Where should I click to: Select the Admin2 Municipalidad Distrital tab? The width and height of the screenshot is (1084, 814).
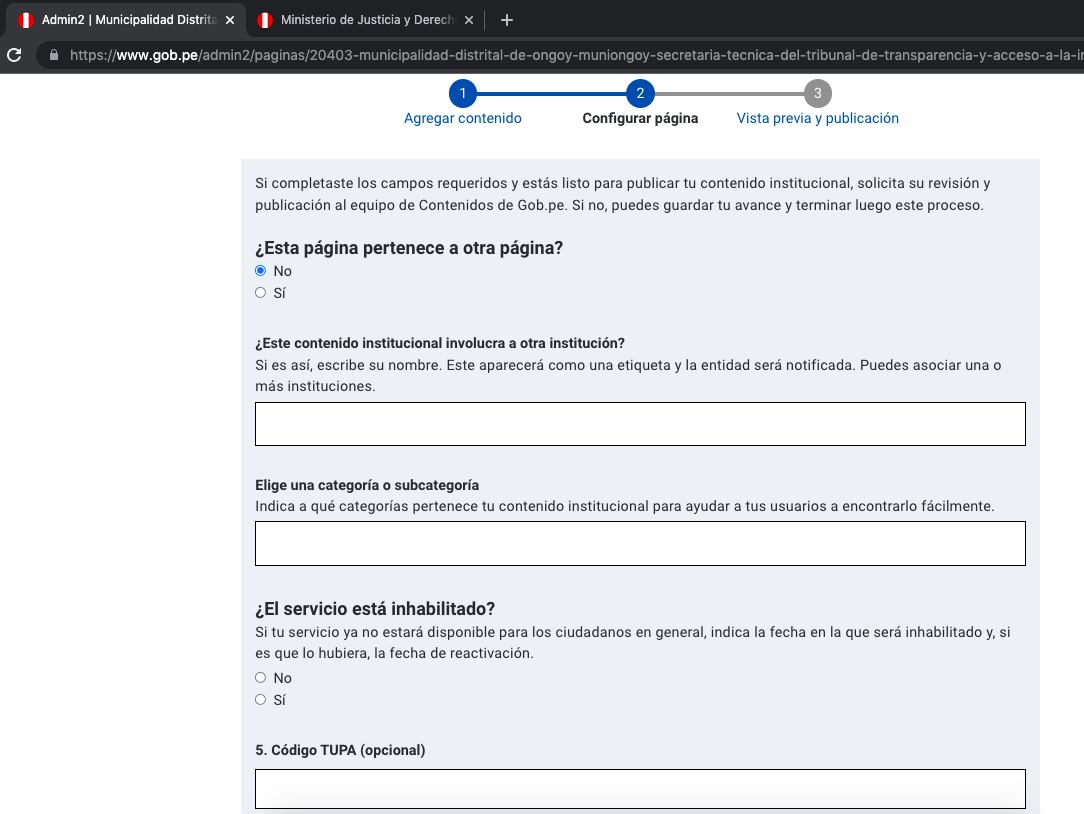(x=124, y=20)
